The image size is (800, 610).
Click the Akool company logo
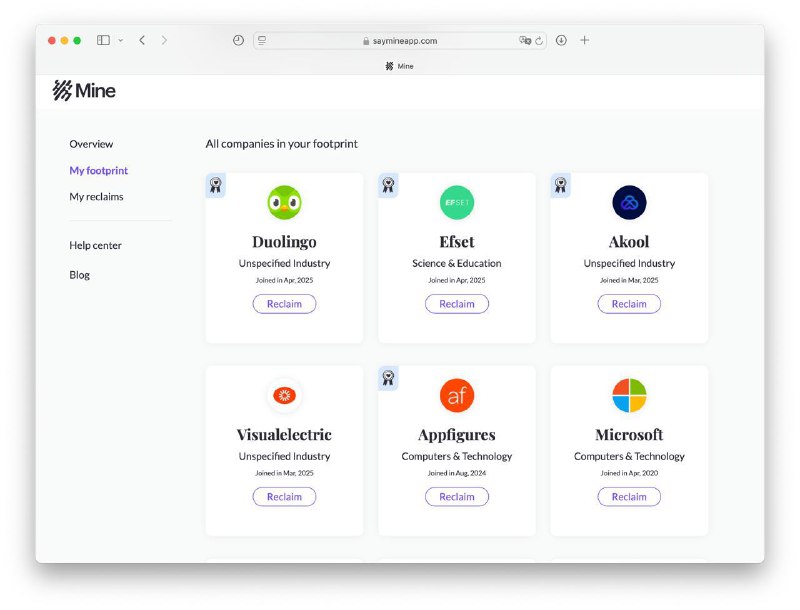[x=629, y=203]
